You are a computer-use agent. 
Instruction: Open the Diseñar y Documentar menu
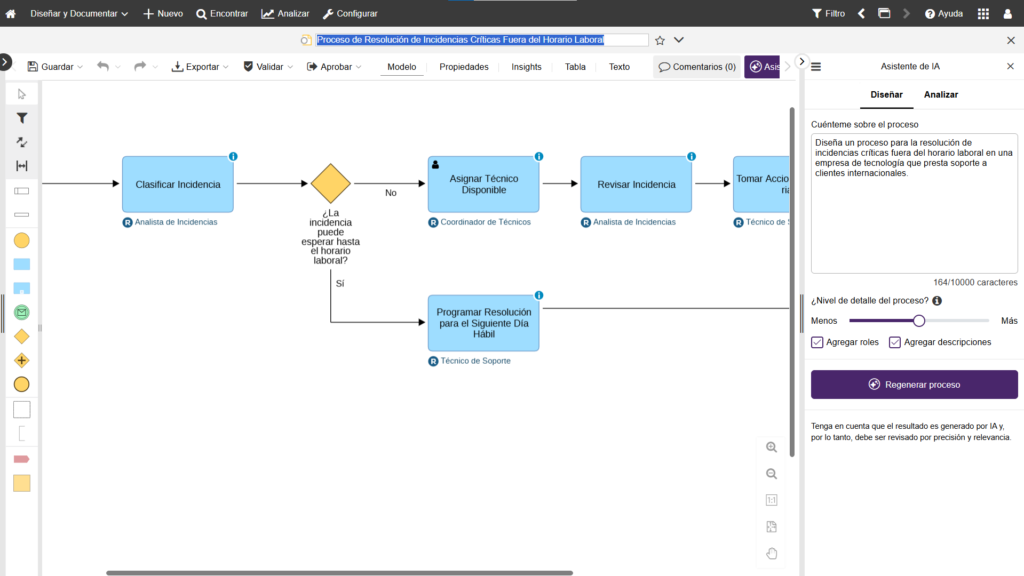pyautogui.click(x=80, y=14)
